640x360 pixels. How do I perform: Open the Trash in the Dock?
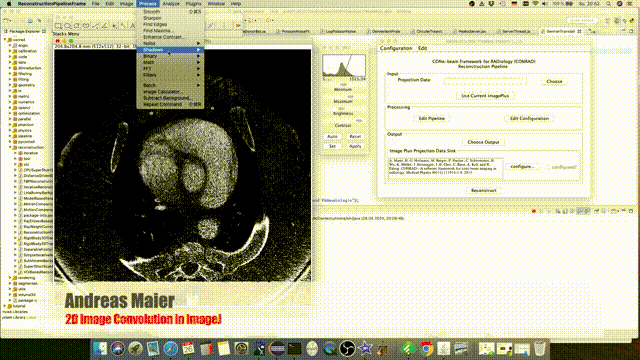click(x=540, y=349)
